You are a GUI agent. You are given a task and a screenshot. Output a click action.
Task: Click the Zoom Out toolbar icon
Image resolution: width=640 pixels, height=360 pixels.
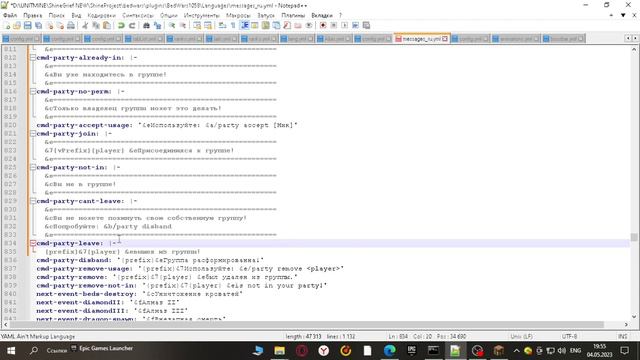click(182, 25)
